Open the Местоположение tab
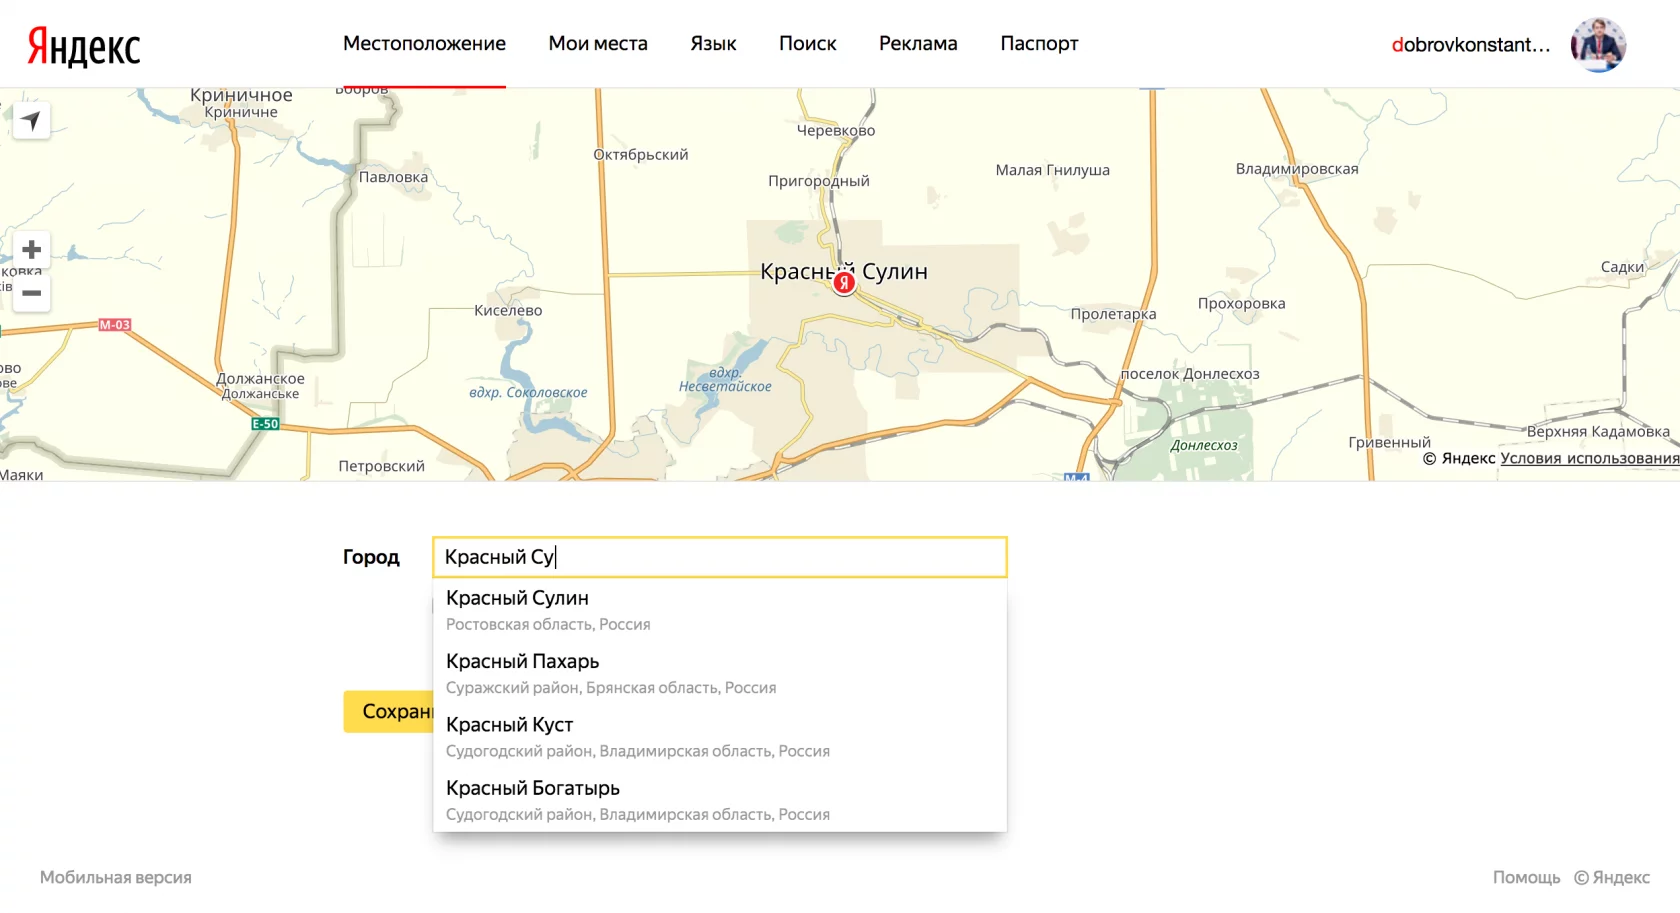The height and width of the screenshot is (913, 1680). pos(424,43)
